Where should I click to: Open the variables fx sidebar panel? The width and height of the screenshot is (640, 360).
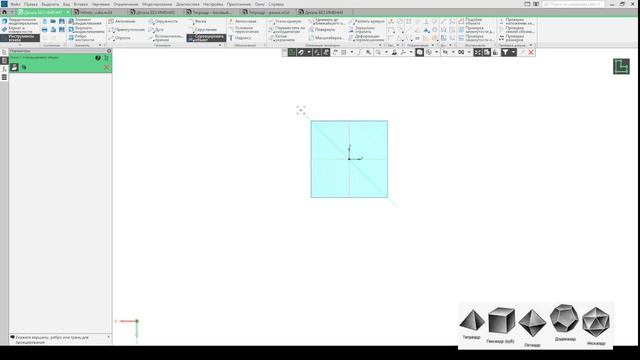tap(4, 69)
